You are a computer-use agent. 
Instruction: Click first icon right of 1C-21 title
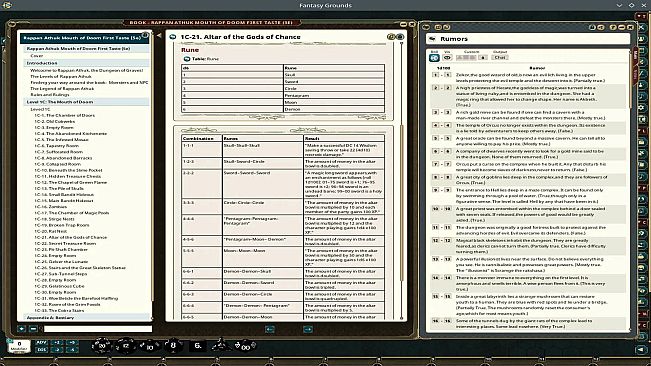coord(391,37)
